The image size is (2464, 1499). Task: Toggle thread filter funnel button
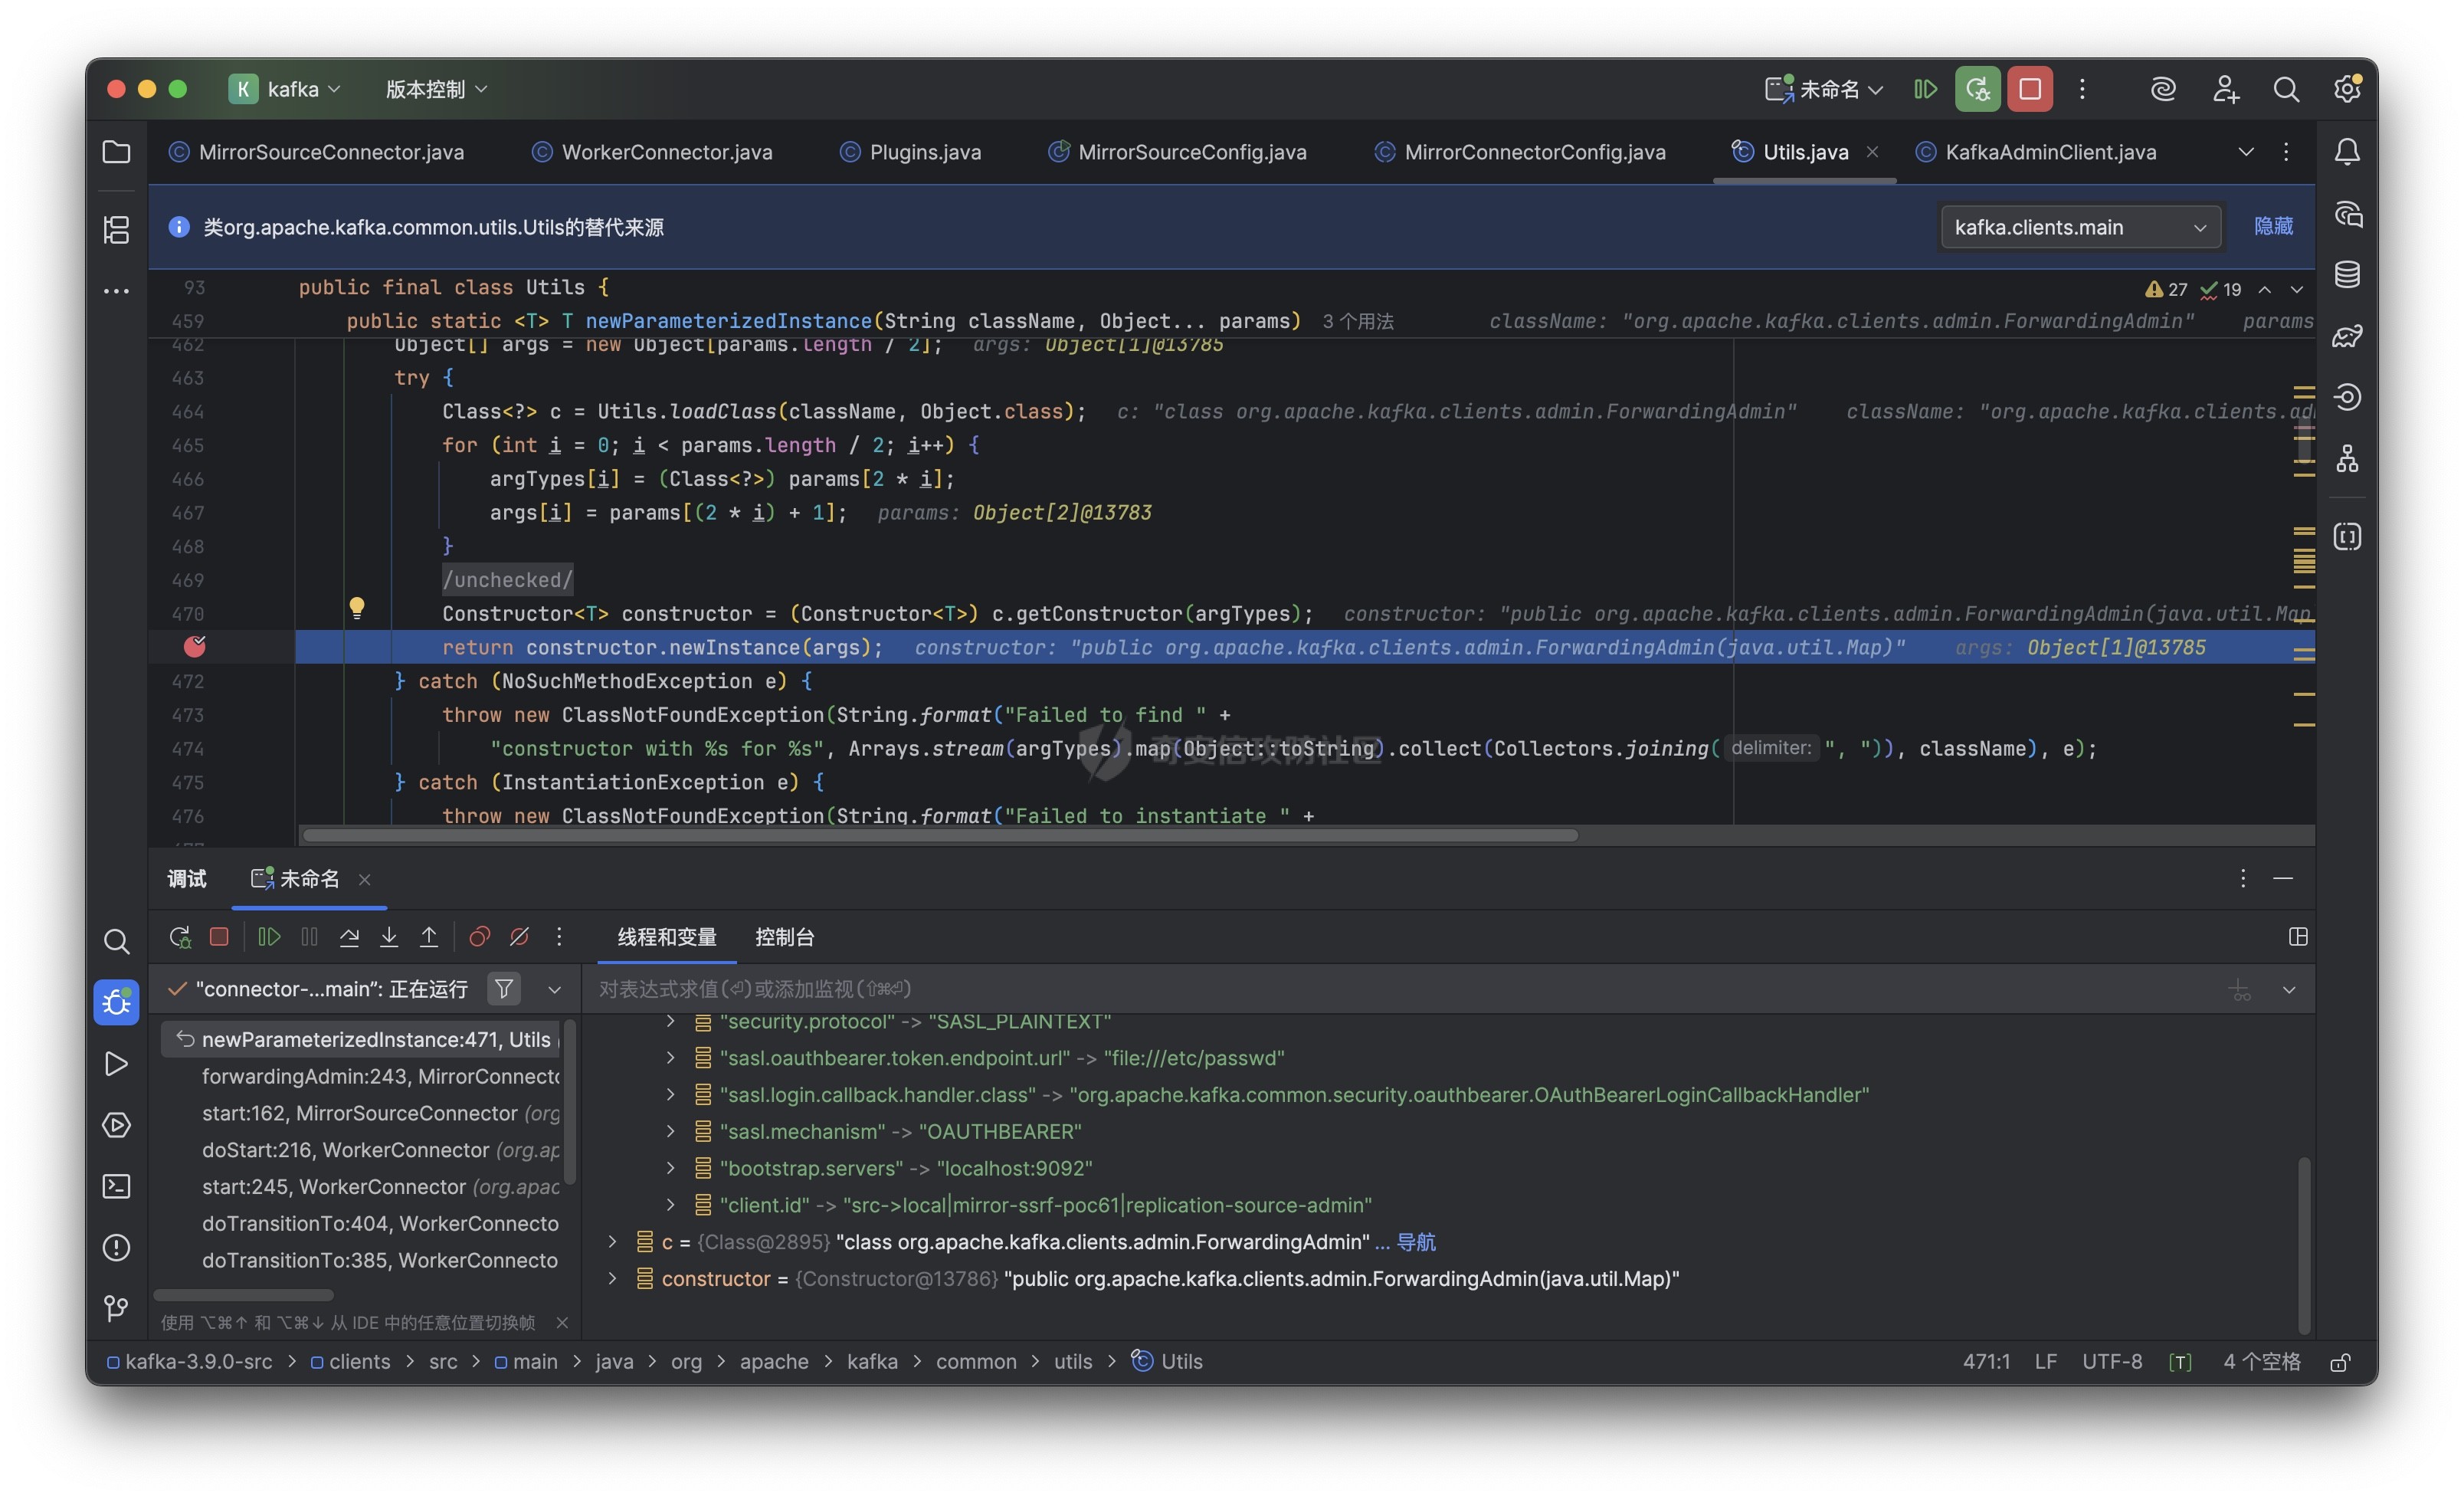(504, 989)
